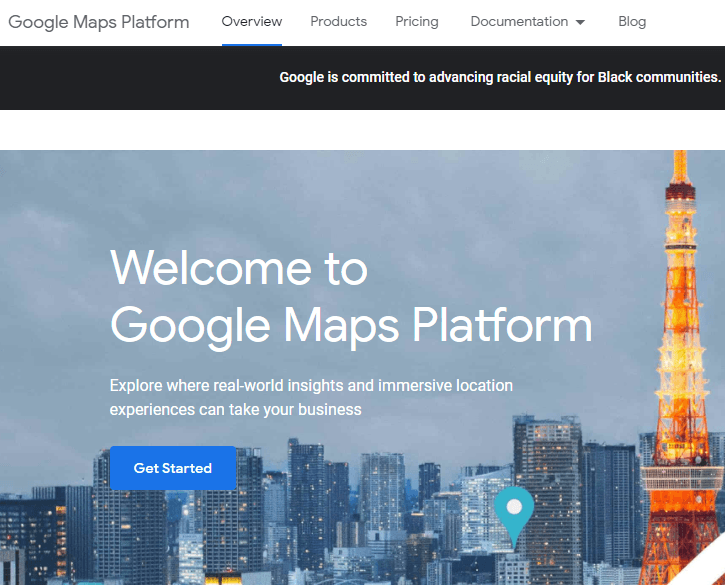Viewport: 725px width, 585px height.
Task: Open the Products tab
Action: tap(338, 22)
